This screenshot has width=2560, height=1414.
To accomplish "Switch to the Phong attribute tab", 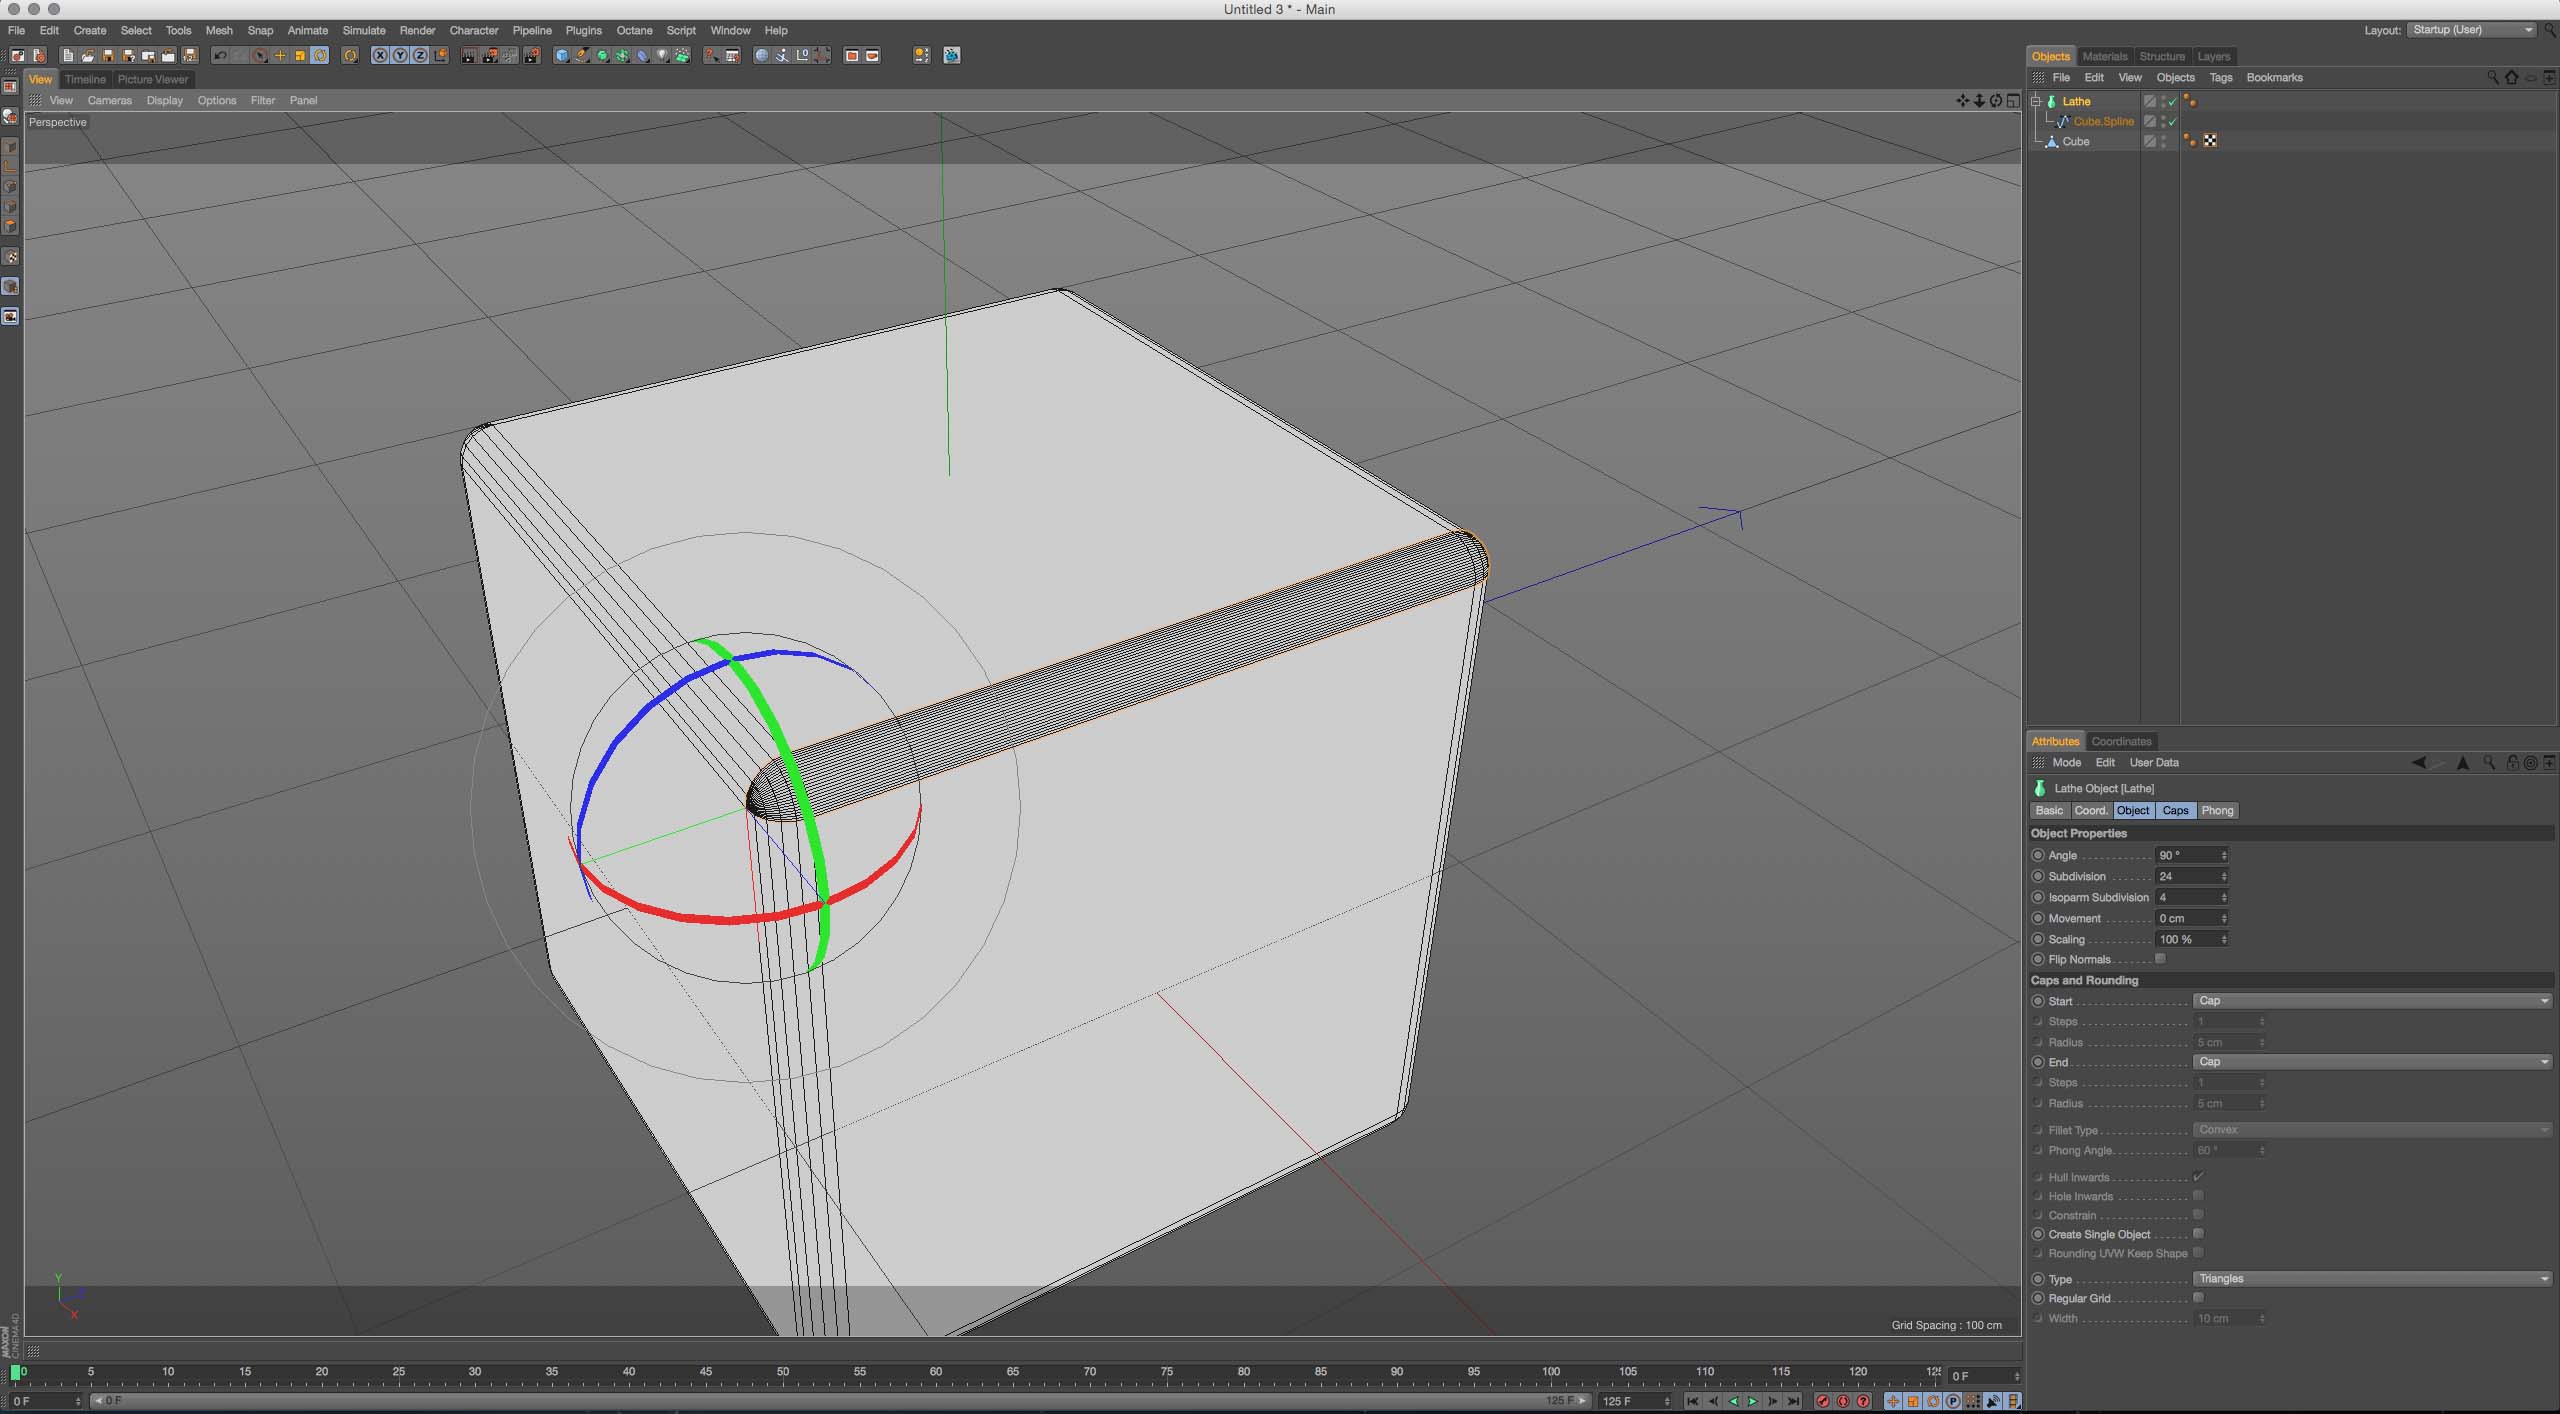I will (x=2217, y=811).
